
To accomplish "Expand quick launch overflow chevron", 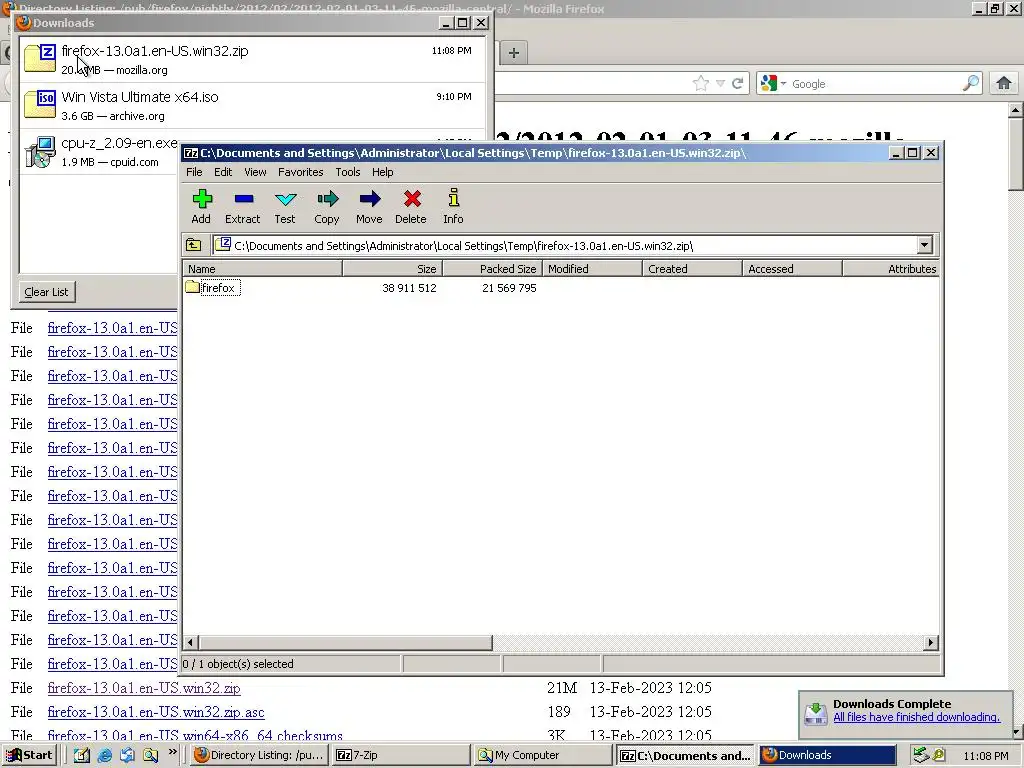I will tap(172, 752).
